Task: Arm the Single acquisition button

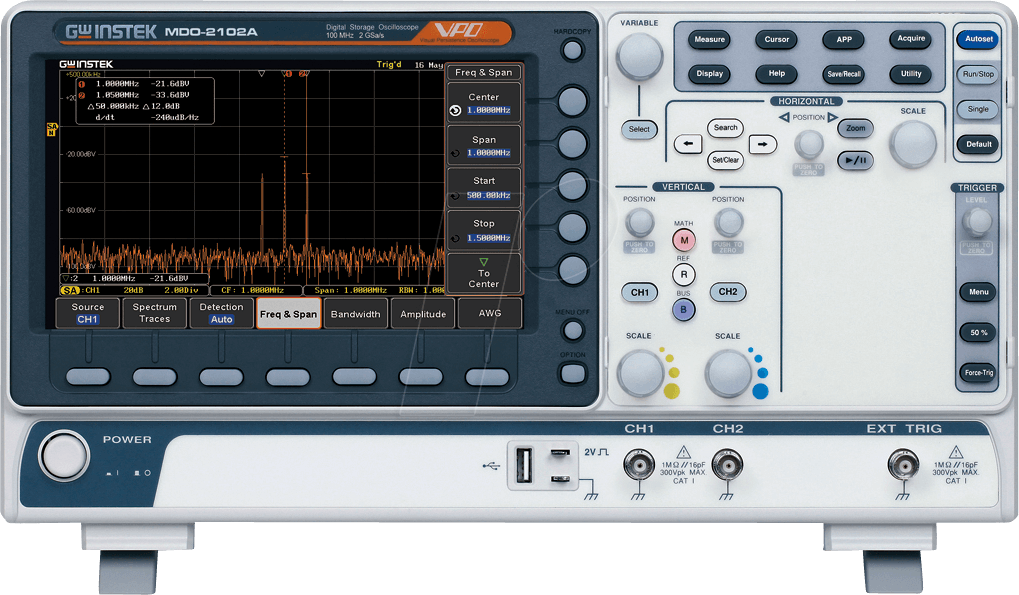Action: coord(978,109)
